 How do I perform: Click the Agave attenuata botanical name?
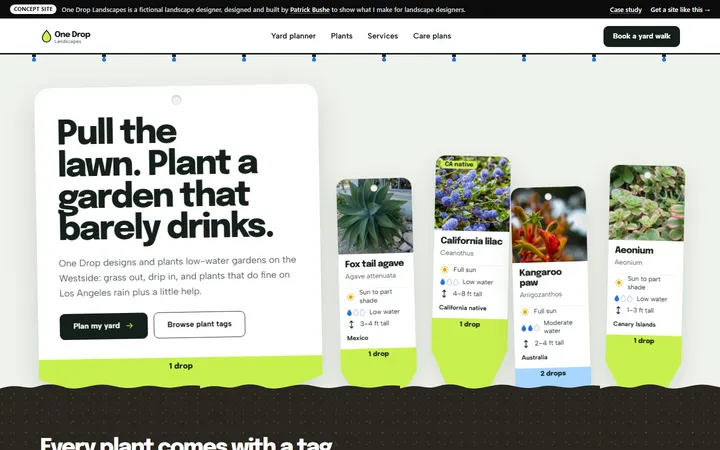pos(371,276)
